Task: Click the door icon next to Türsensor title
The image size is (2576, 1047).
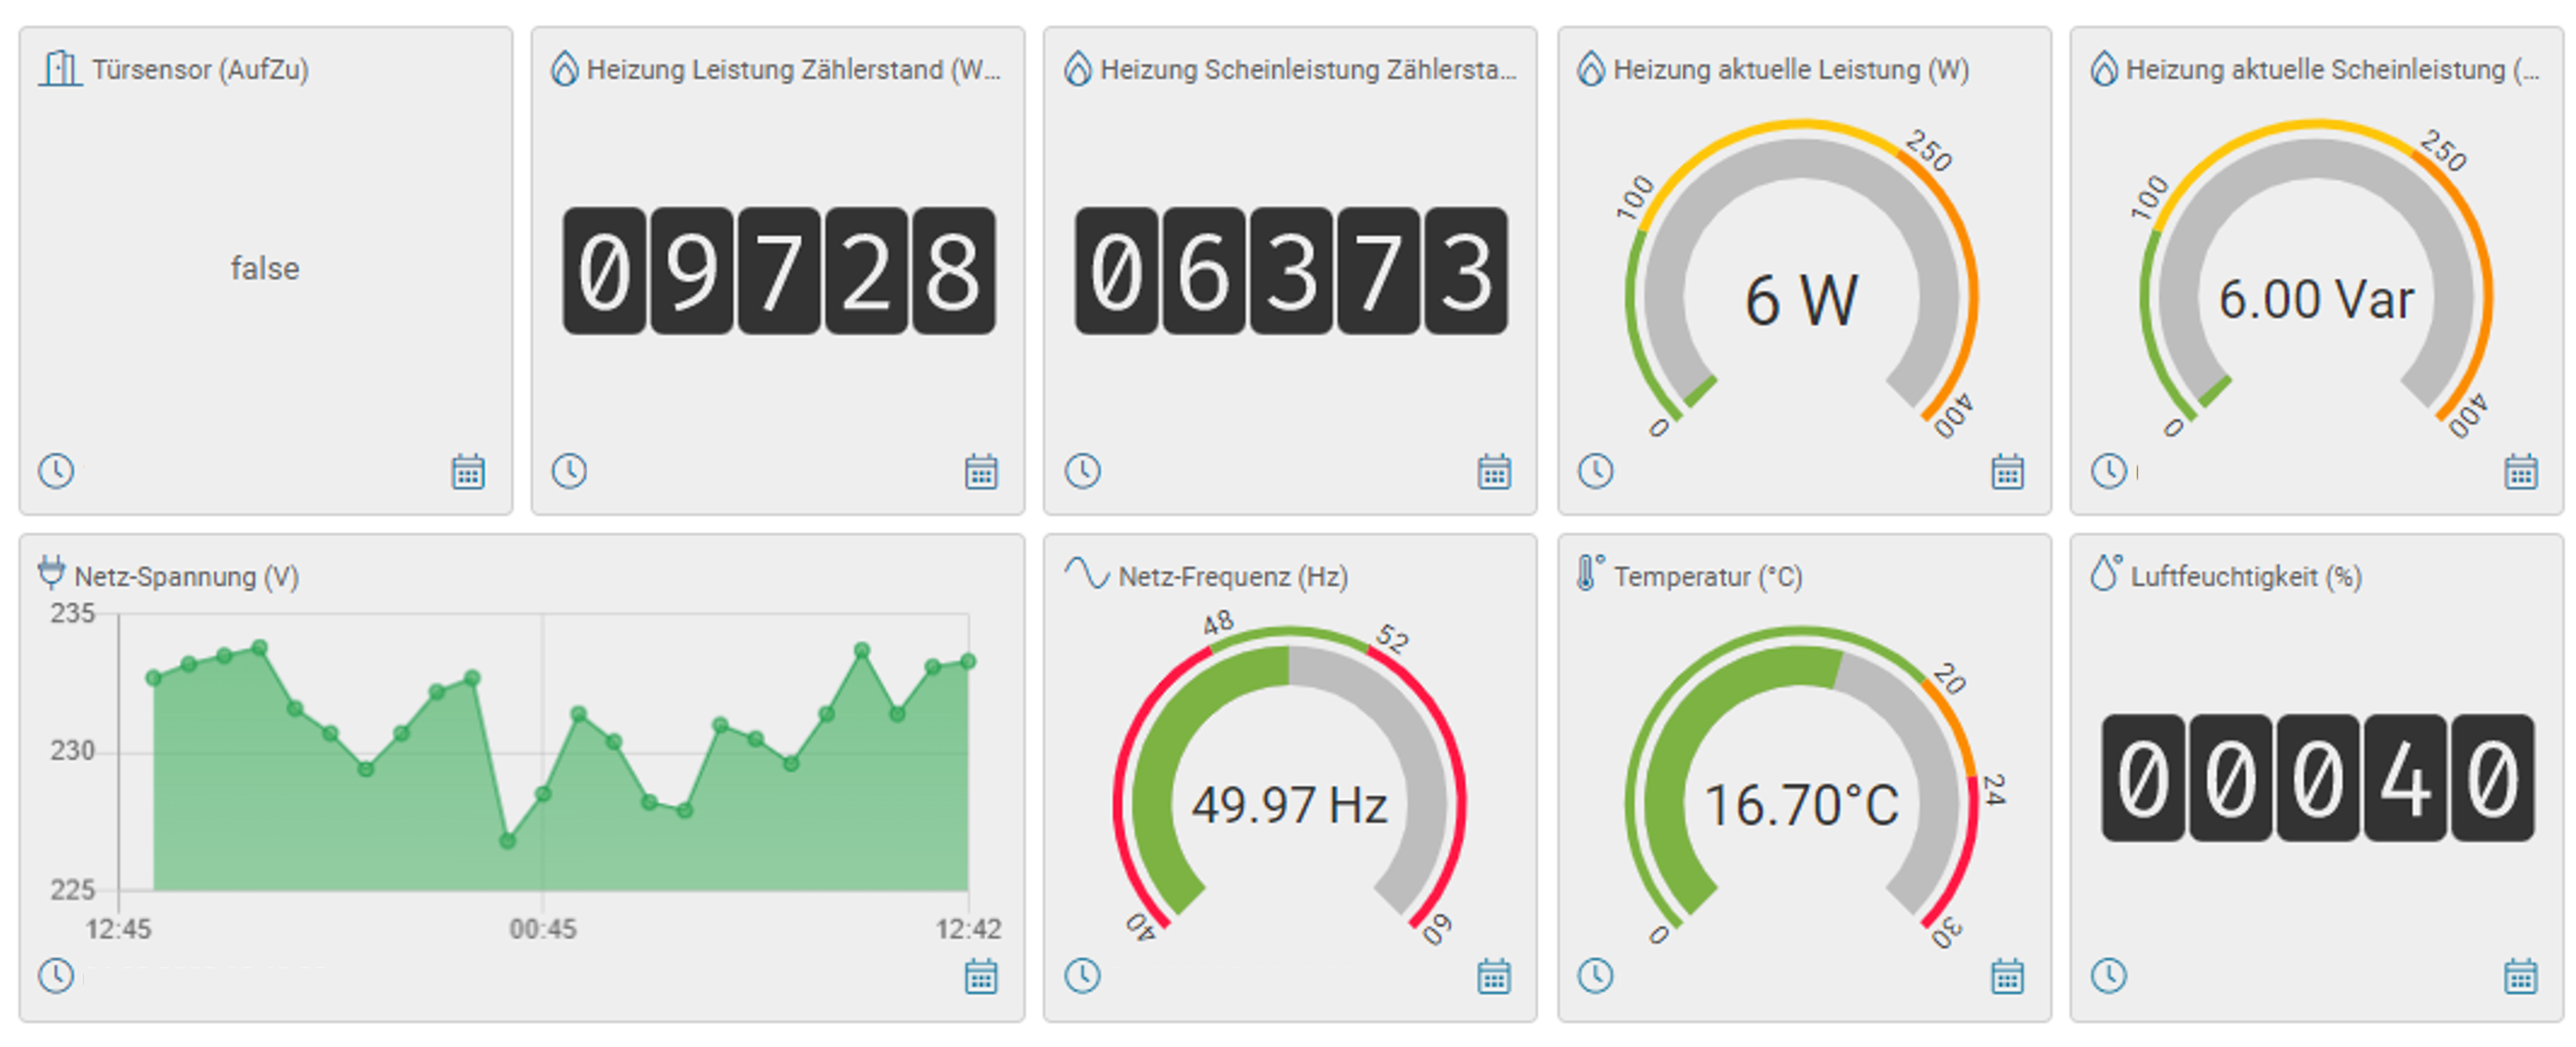Action: pos(60,69)
